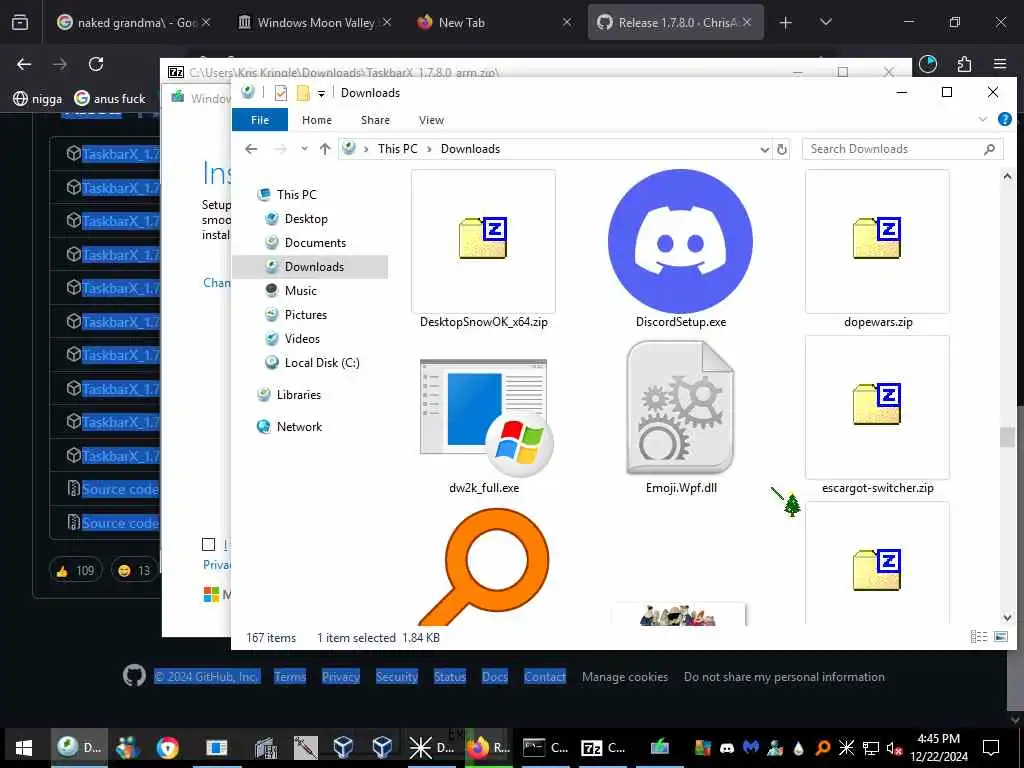Switch to the Windows Moon Valley tab
Screen dimensions: 1024x768
[315, 22]
